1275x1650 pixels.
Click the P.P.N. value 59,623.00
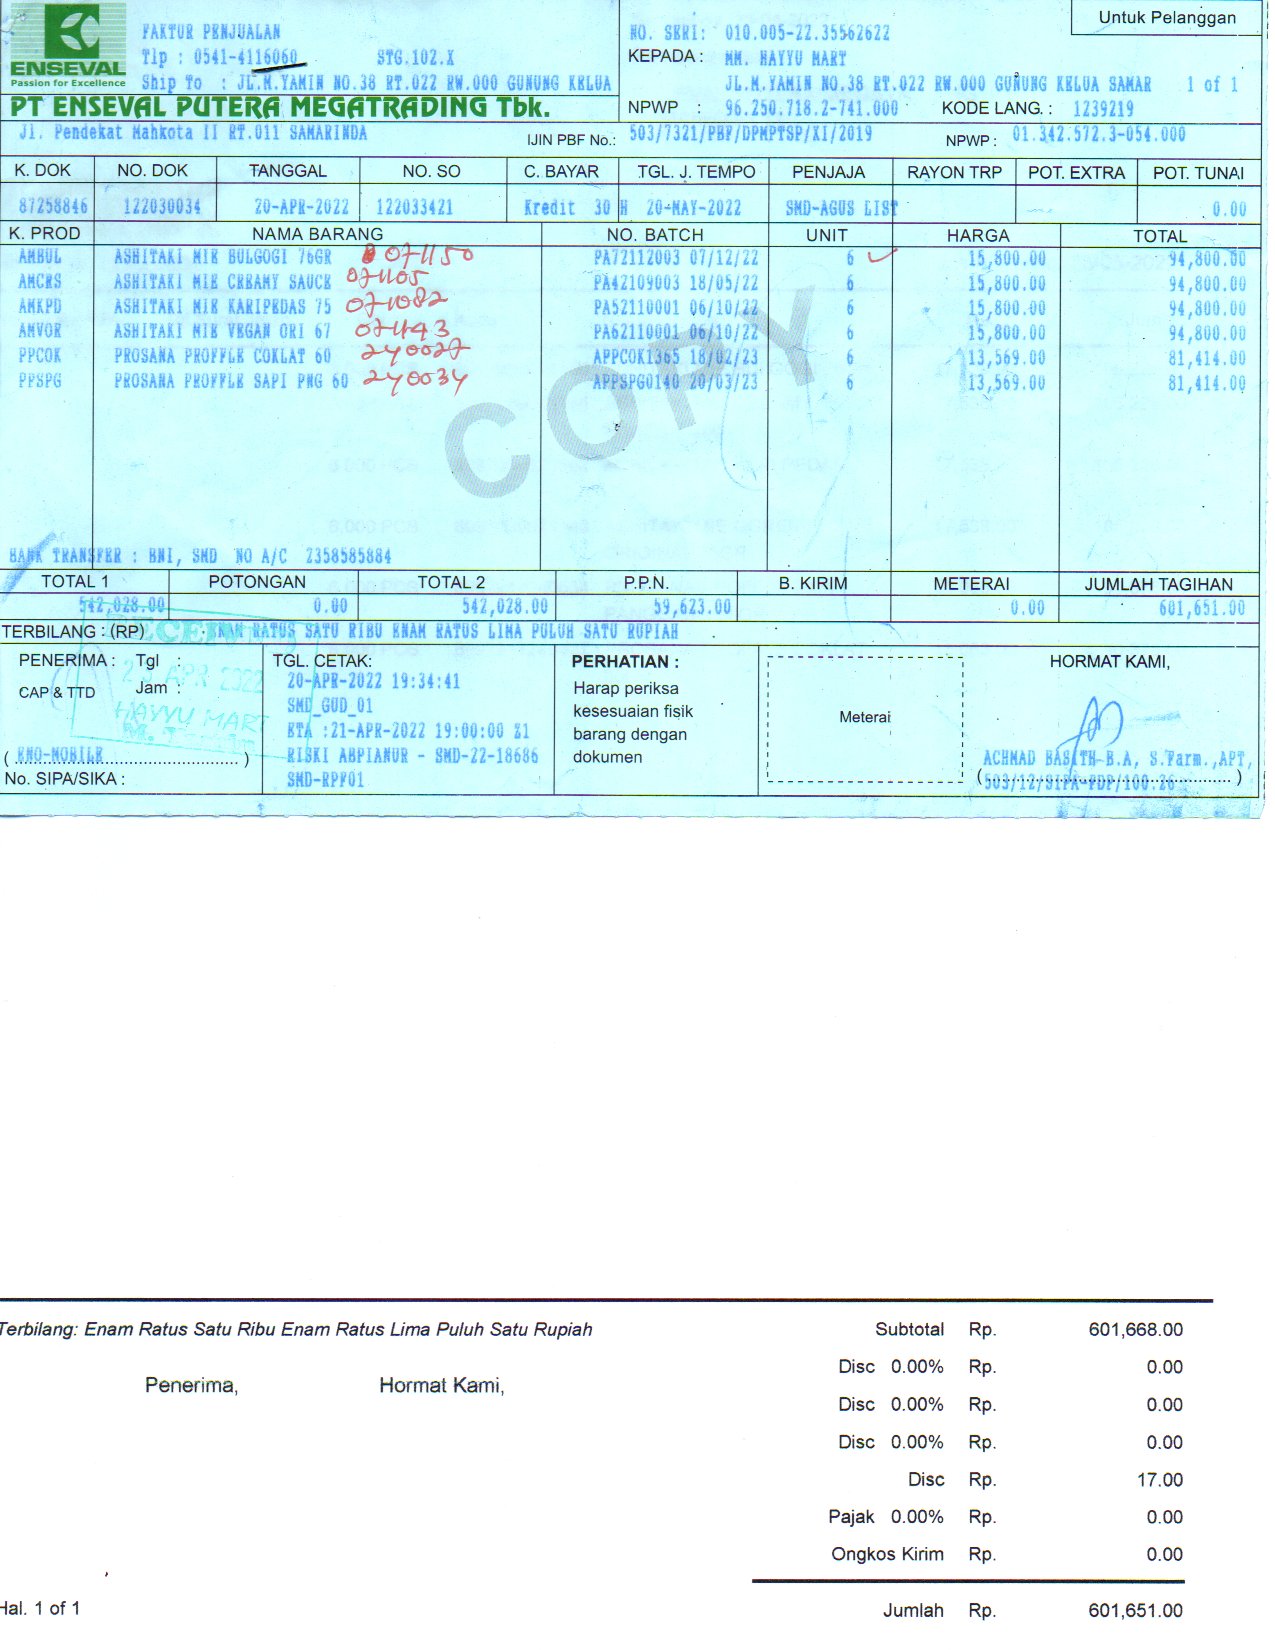tap(692, 607)
